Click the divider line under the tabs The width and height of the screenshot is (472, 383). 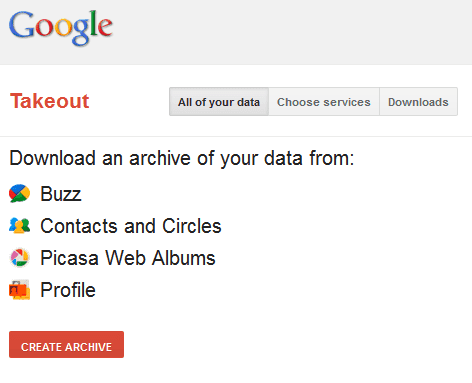236,136
